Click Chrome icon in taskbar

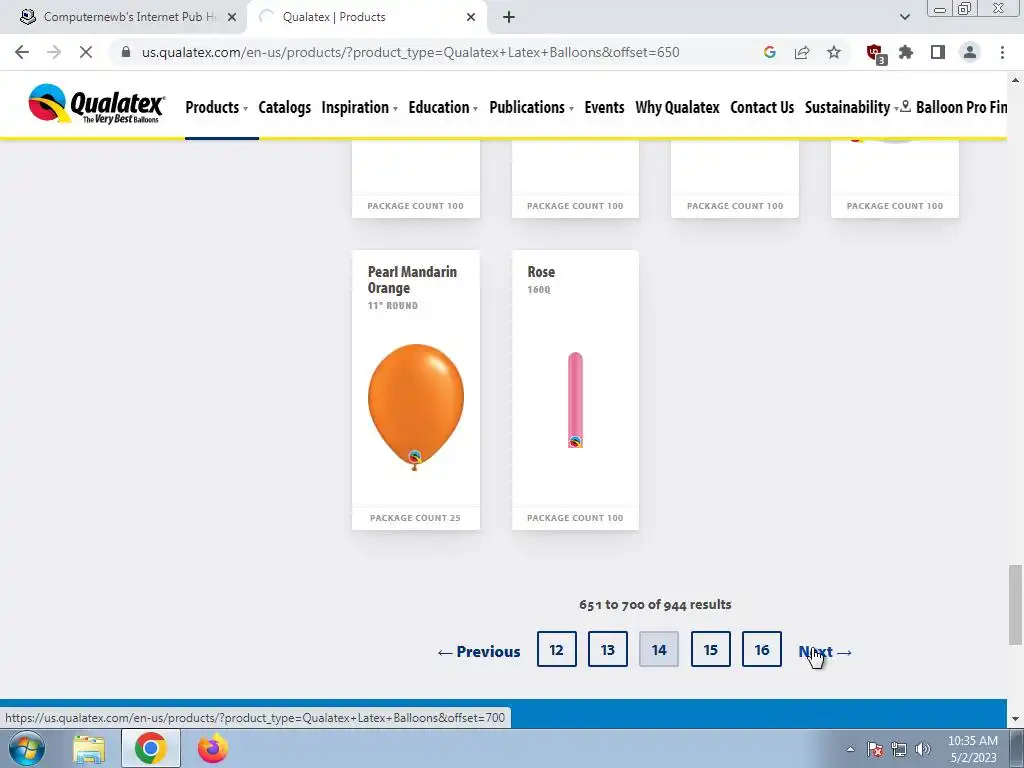151,748
